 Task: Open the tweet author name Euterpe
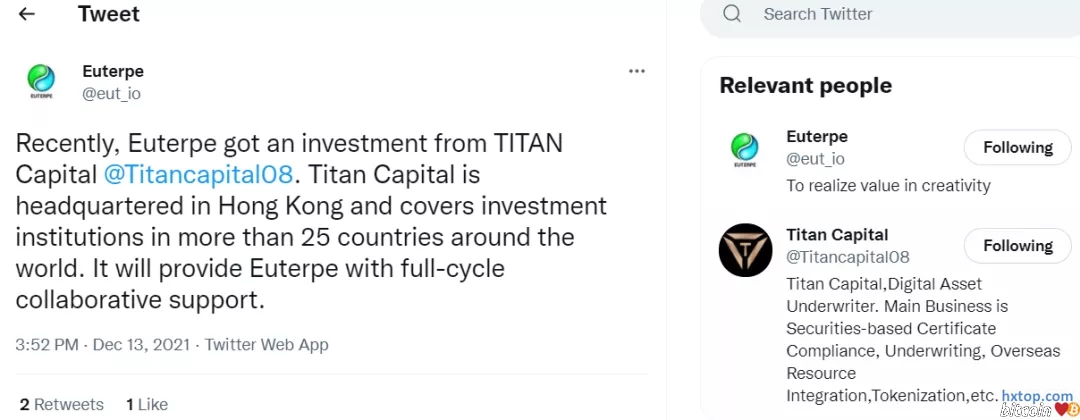pos(113,71)
